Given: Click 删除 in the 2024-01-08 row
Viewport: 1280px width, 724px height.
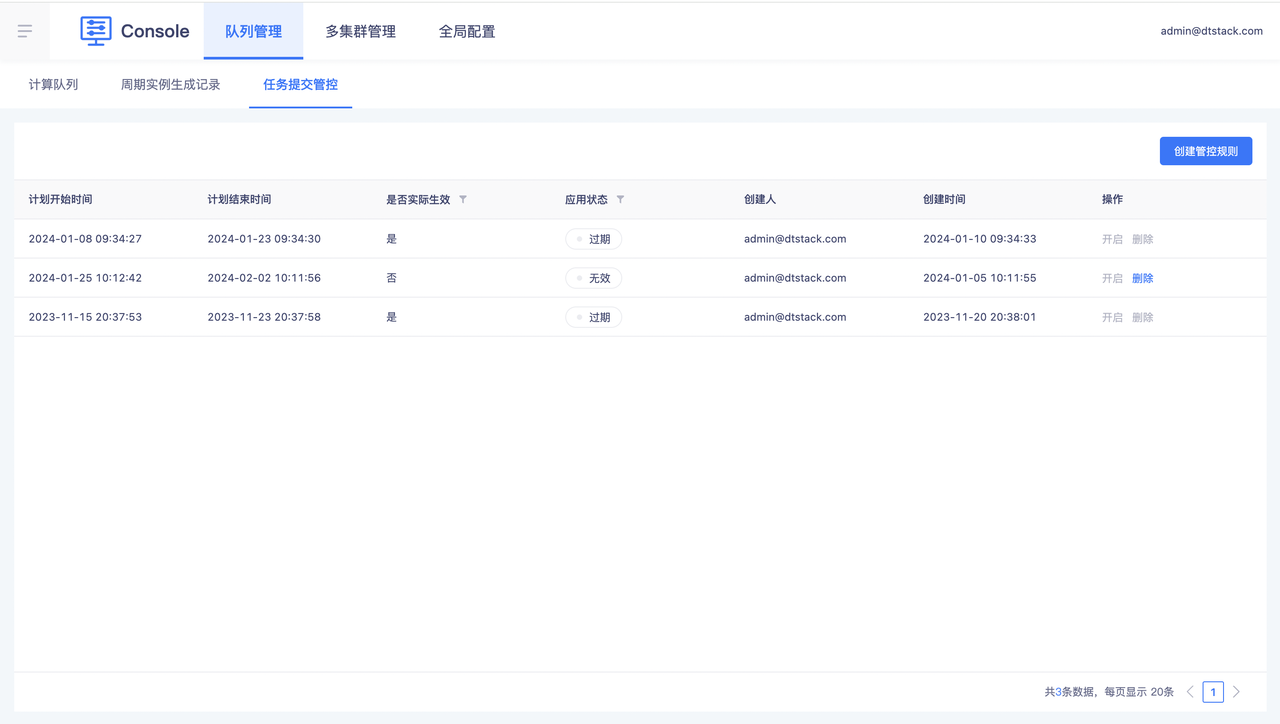Looking at the screenshot, I should tap(1142, 239).
